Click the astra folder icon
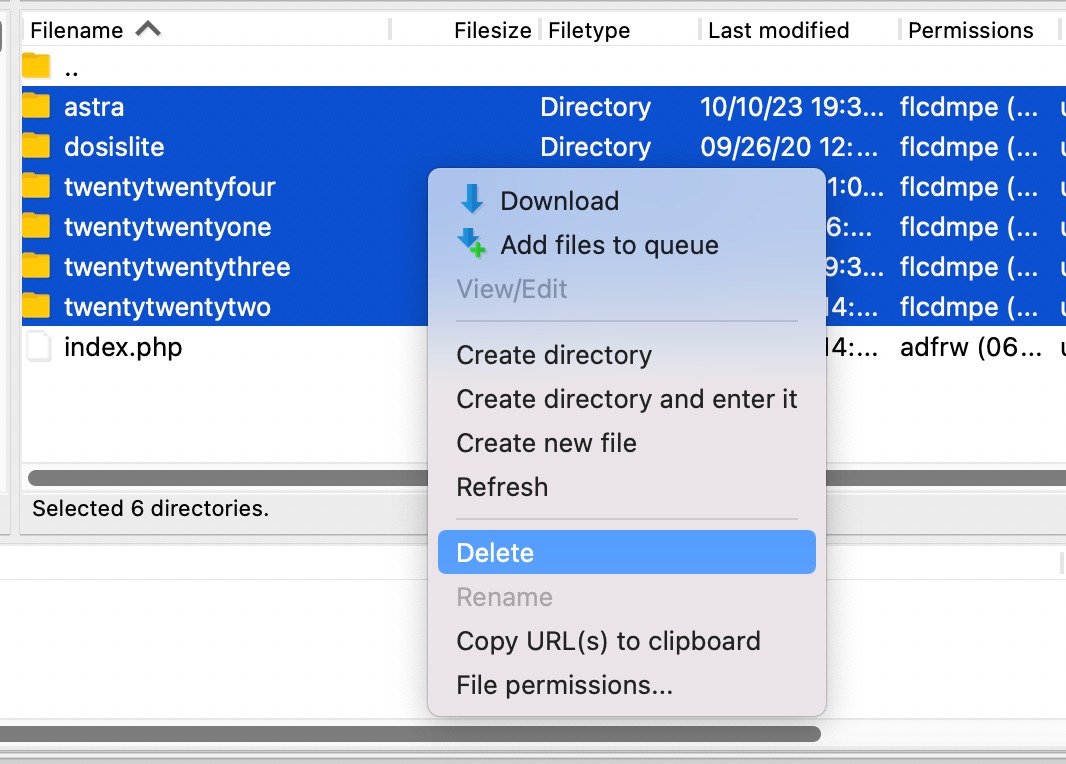This screenshot has width=1066, height=764. click(x=37, y=106)
